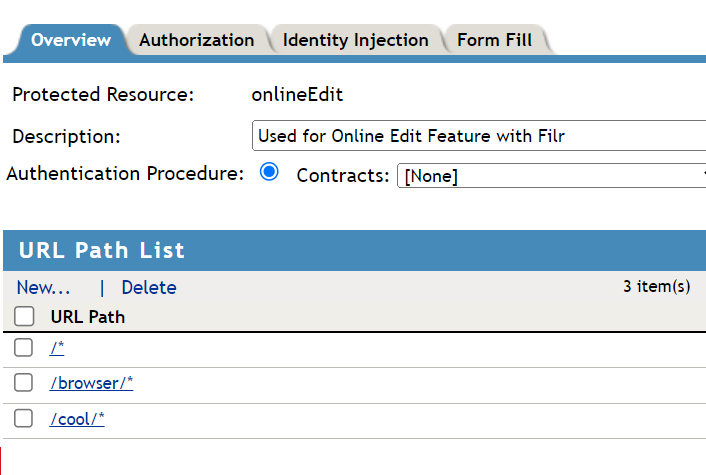706x475 pixels.
Task: Select the Form Fill tab
Action: [x=494, y=40]
